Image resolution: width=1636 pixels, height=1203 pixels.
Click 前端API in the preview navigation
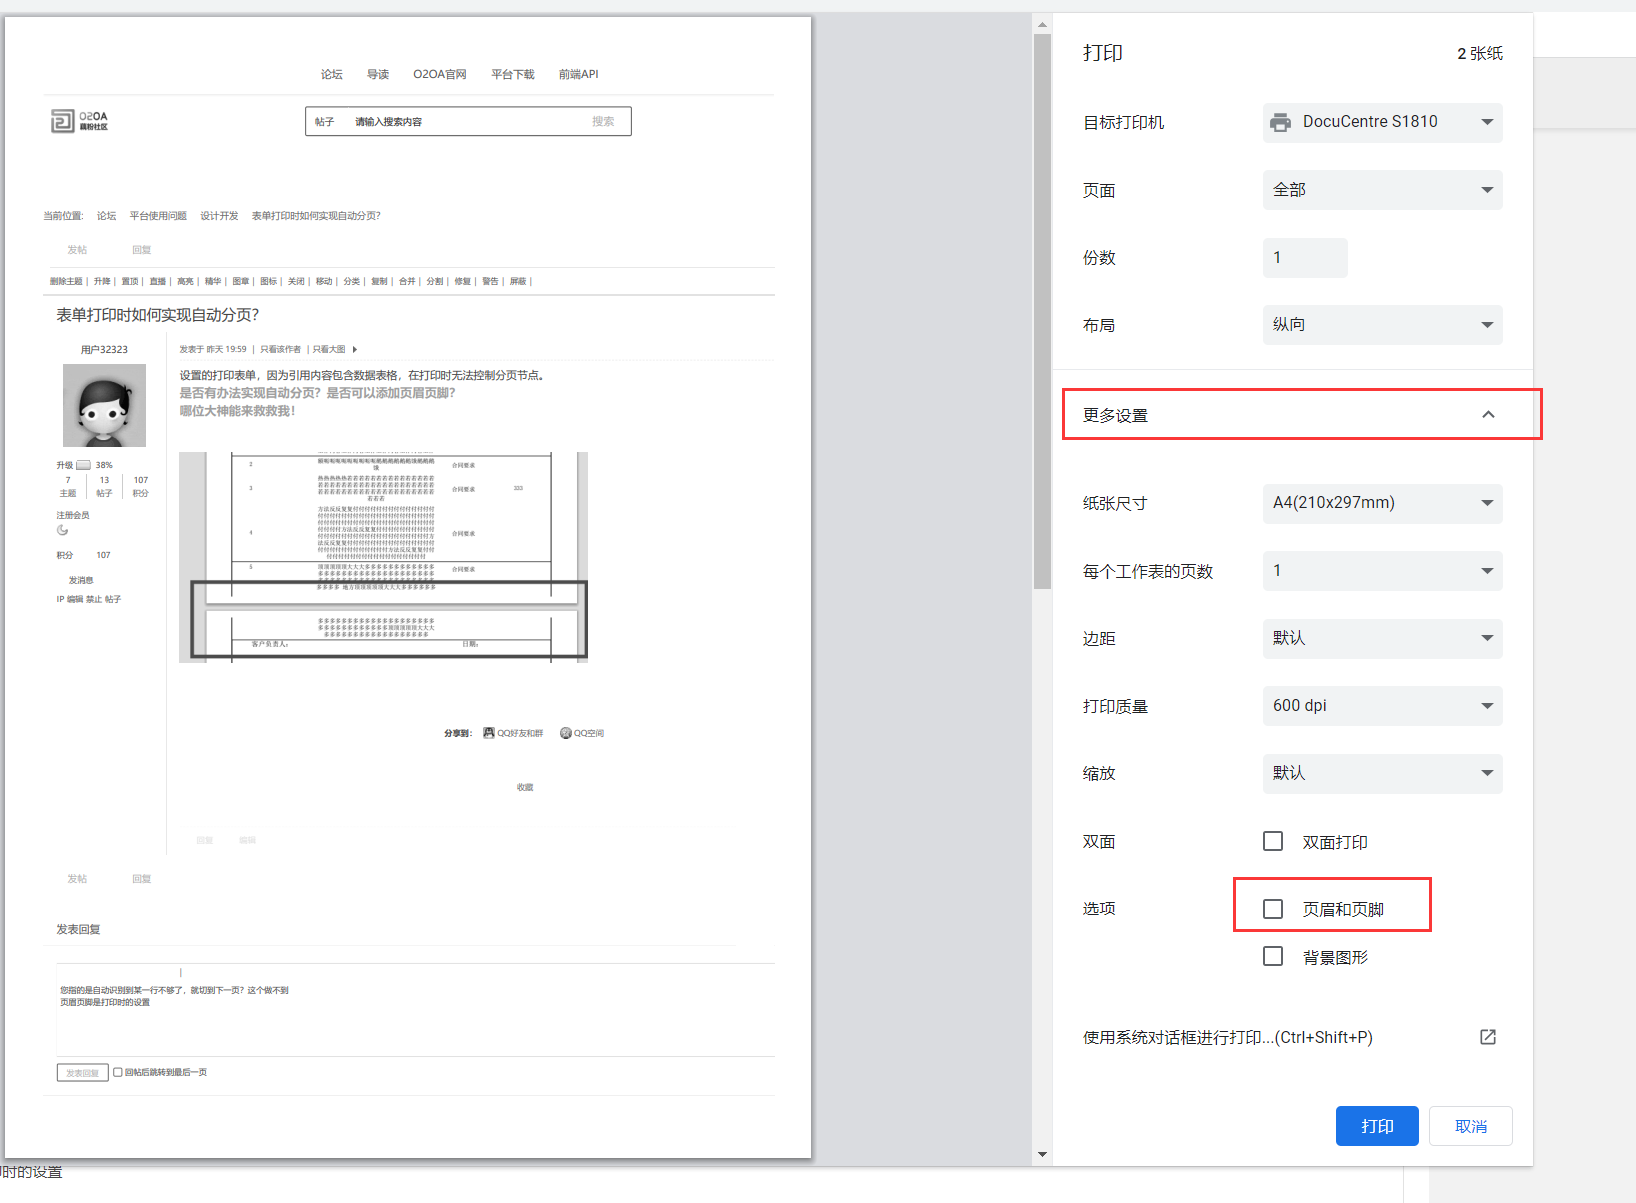click(x=579, y=74)
